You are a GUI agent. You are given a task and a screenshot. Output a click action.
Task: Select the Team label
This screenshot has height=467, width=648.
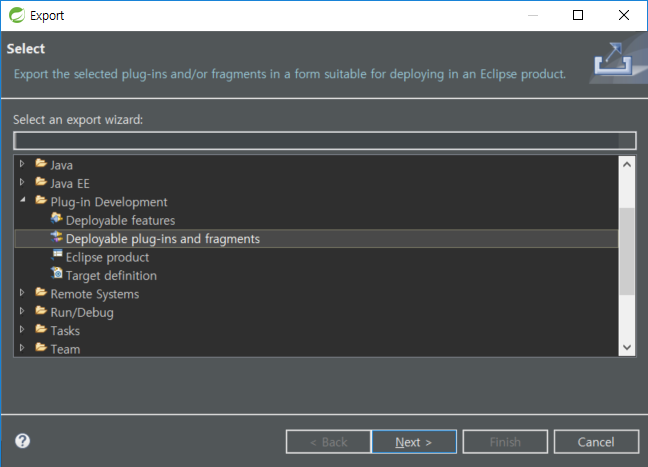click(x=65, y=350)
